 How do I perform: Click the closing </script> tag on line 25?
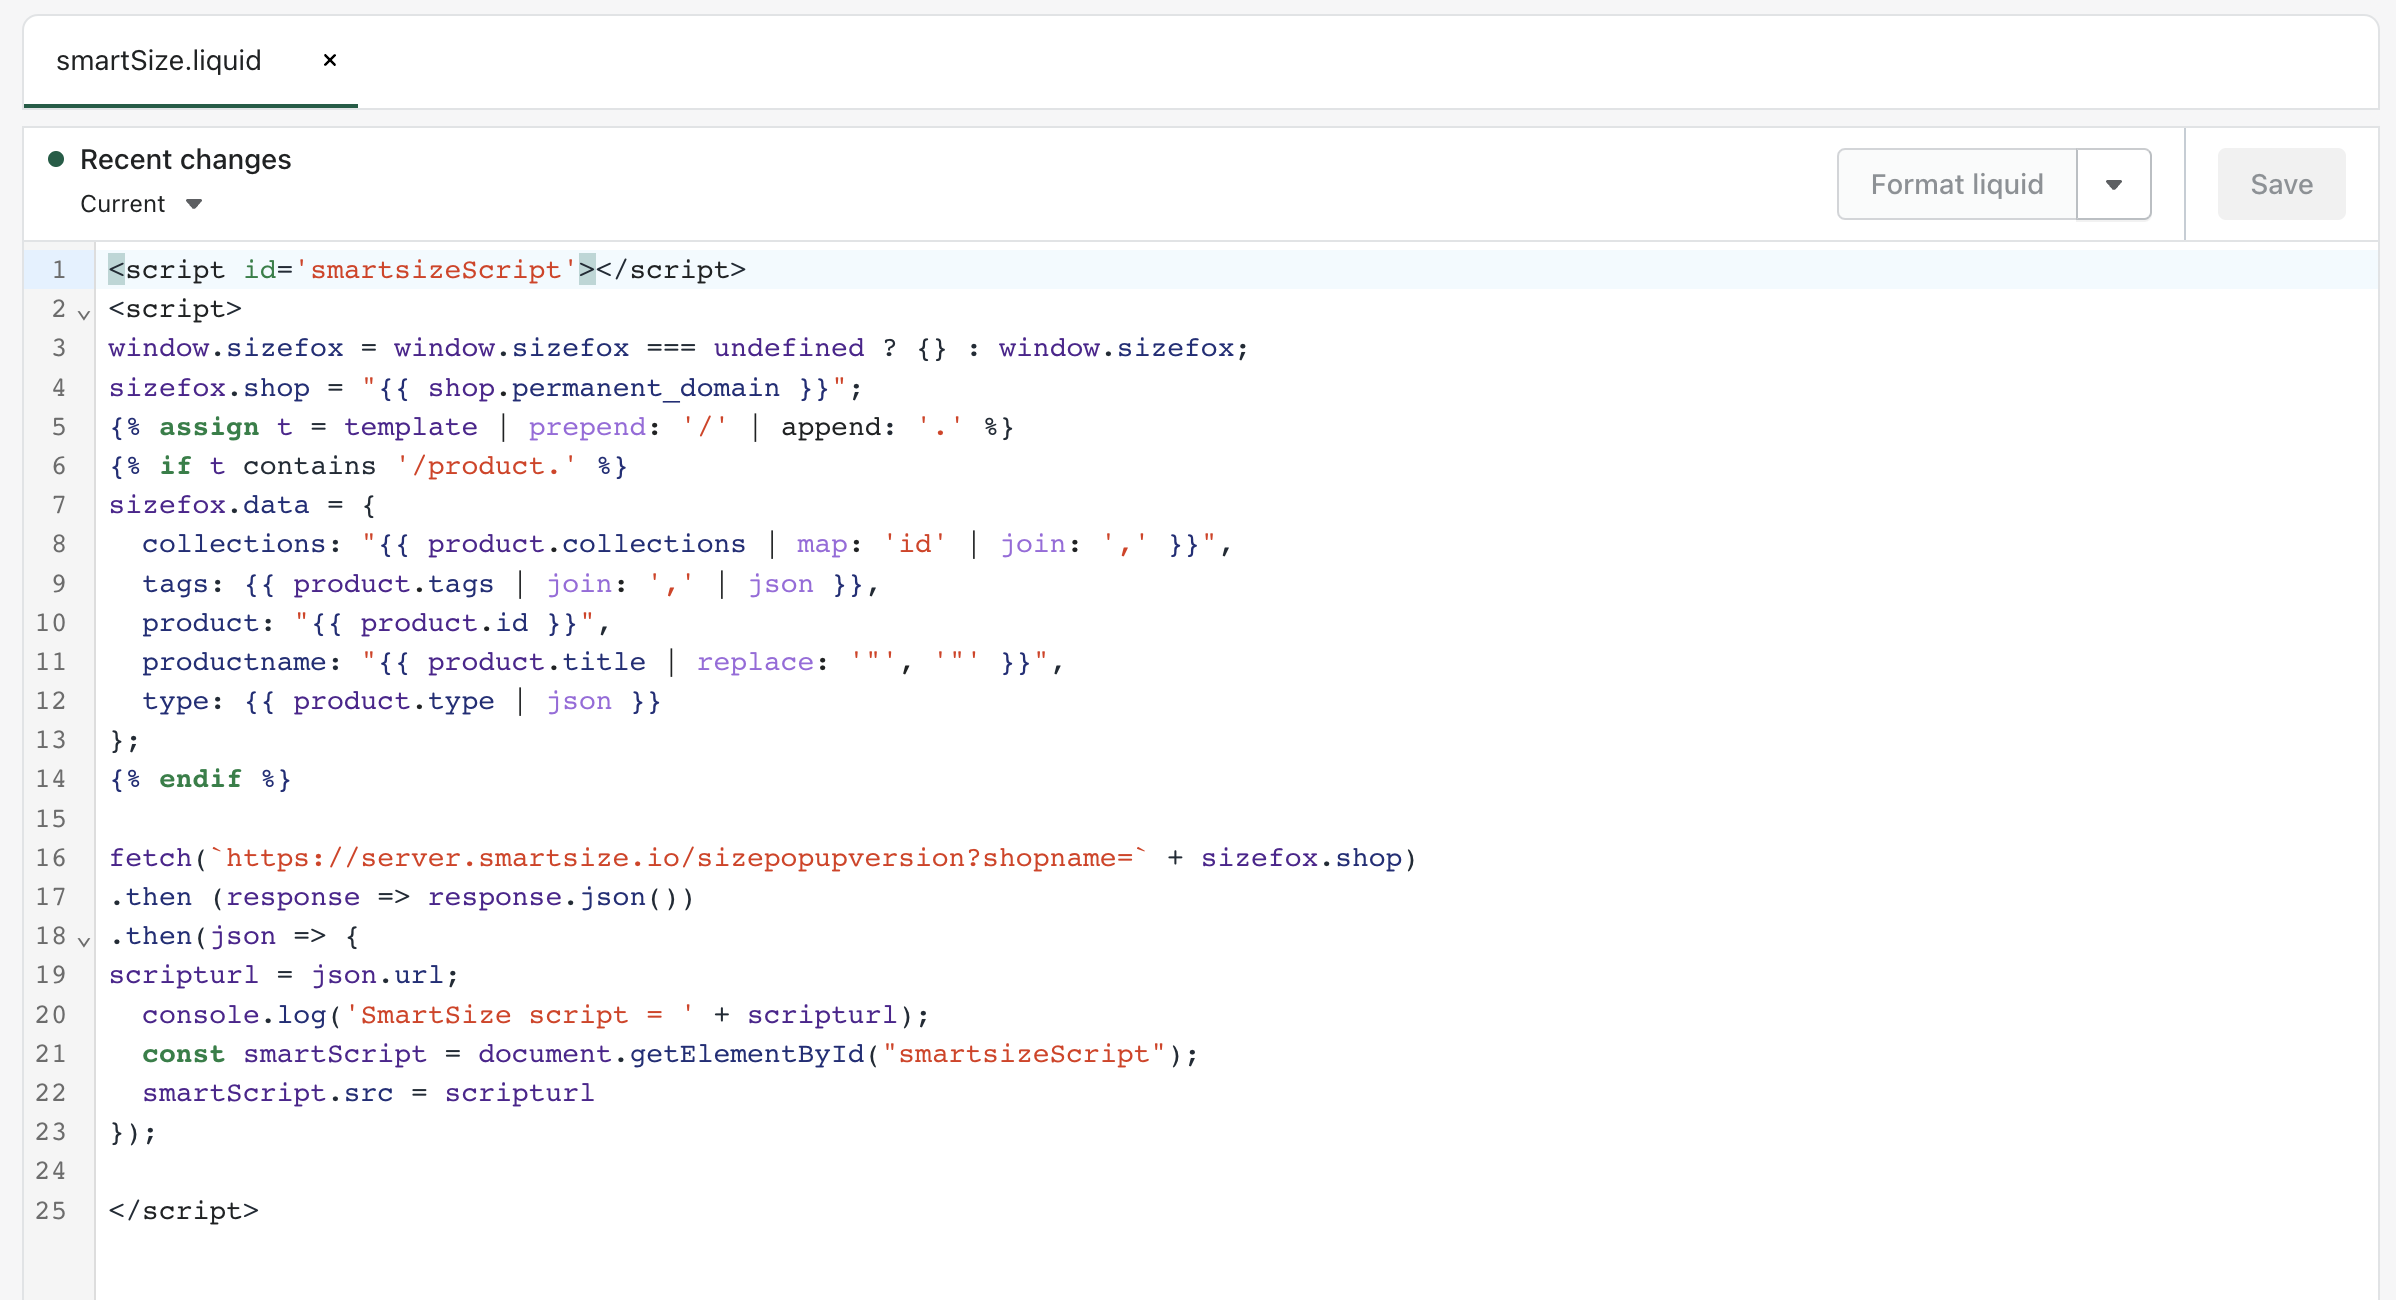[x=184, y=1211]
